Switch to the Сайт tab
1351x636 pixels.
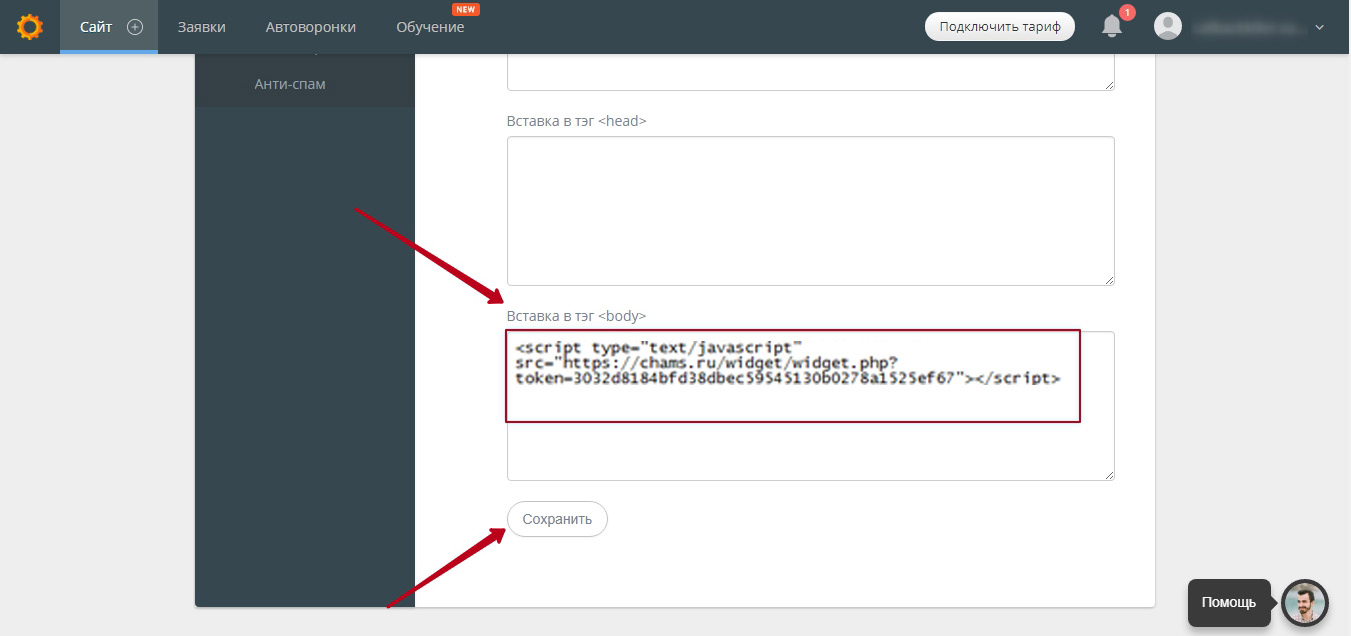pos(96,27)
